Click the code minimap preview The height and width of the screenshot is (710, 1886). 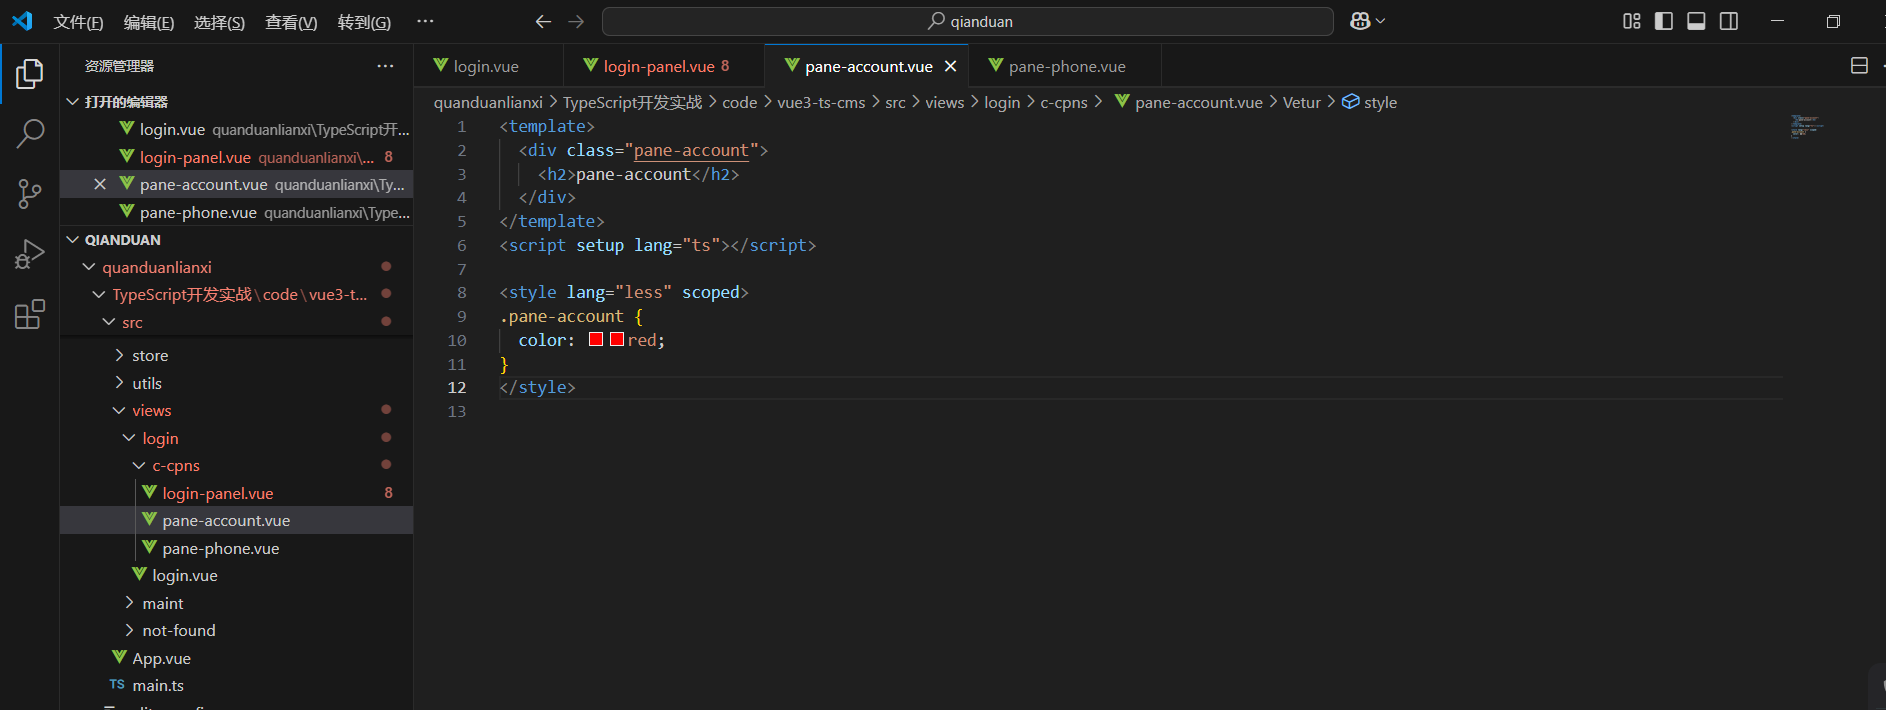point(1807,126)
